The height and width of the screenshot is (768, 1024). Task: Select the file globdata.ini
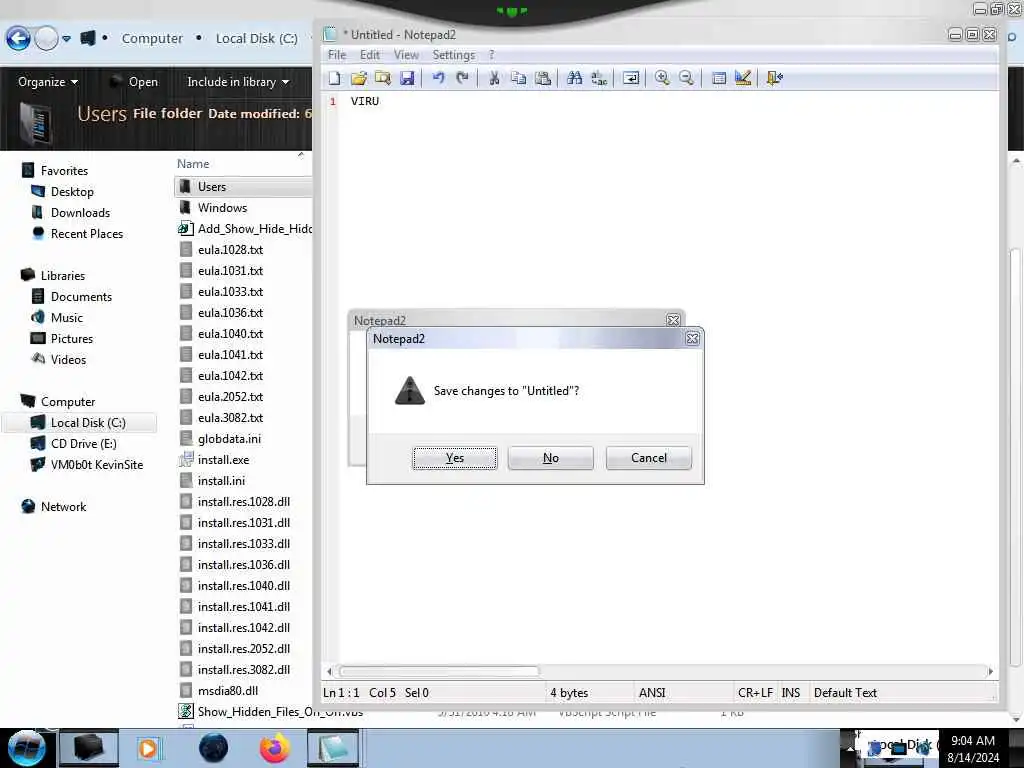tap(229, 438)
